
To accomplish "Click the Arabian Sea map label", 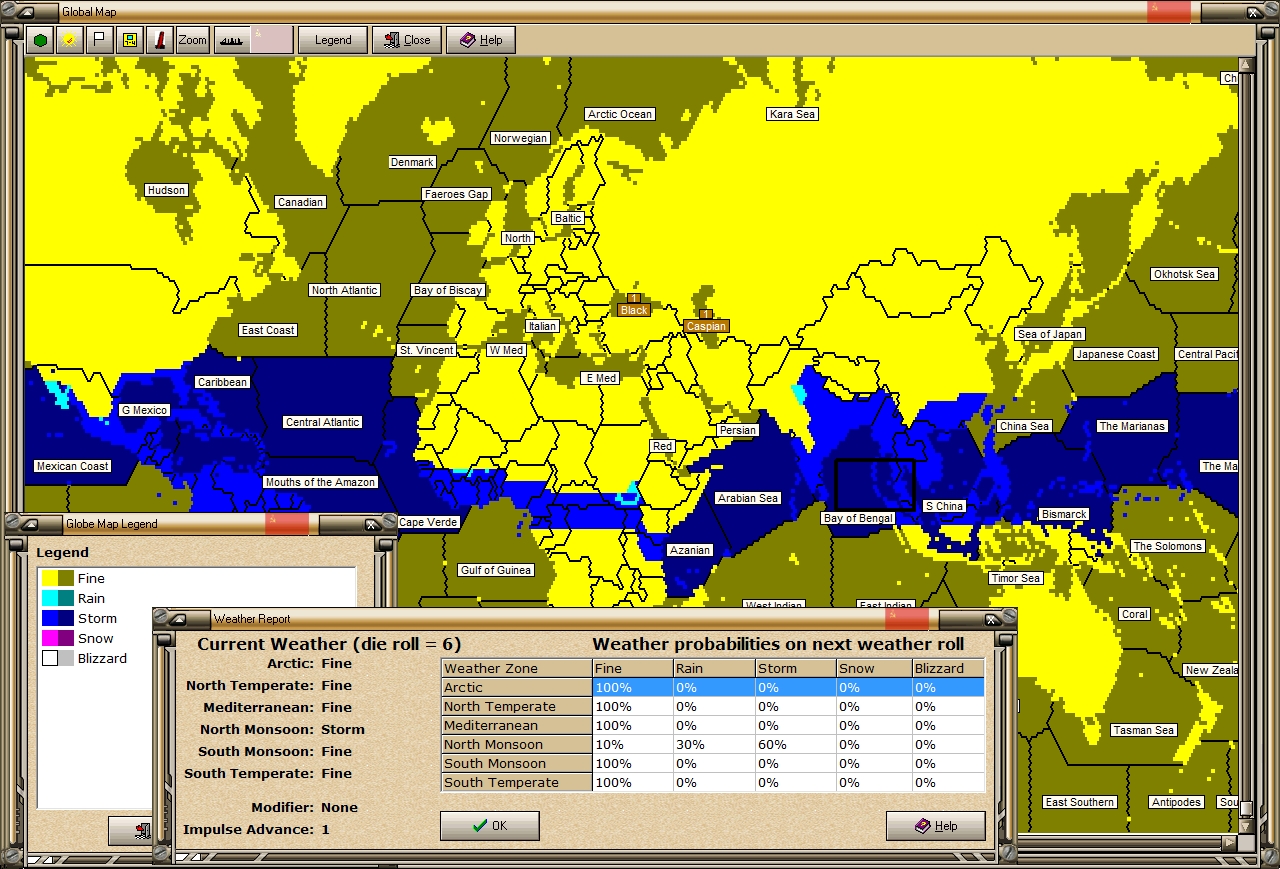I will point(748,498).
